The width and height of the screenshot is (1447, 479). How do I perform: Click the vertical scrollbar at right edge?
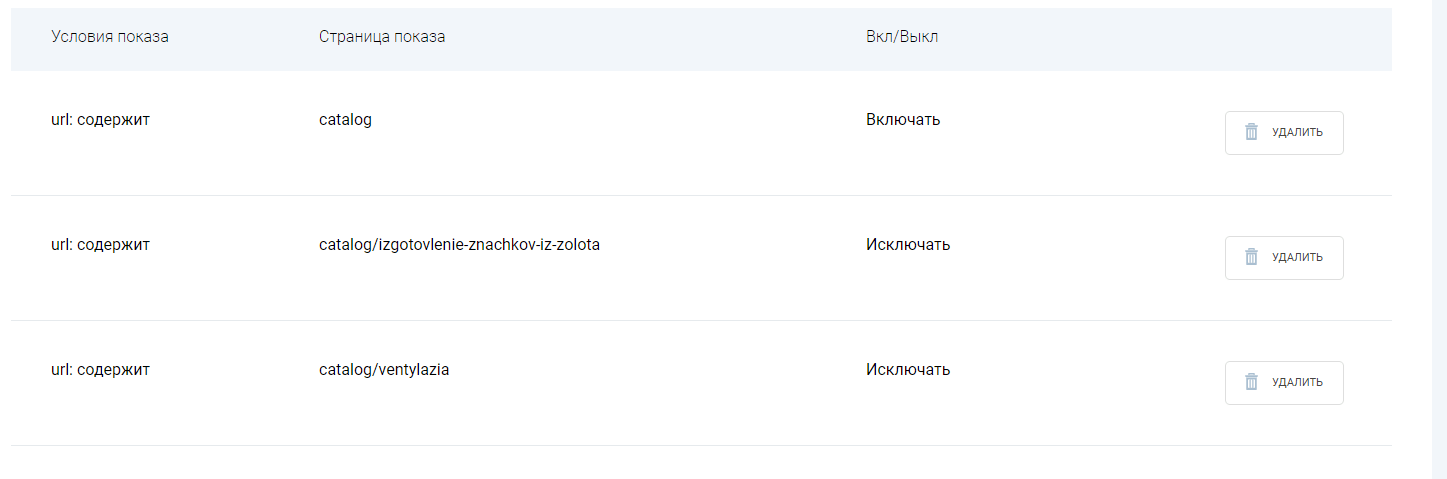point(1439,240)
